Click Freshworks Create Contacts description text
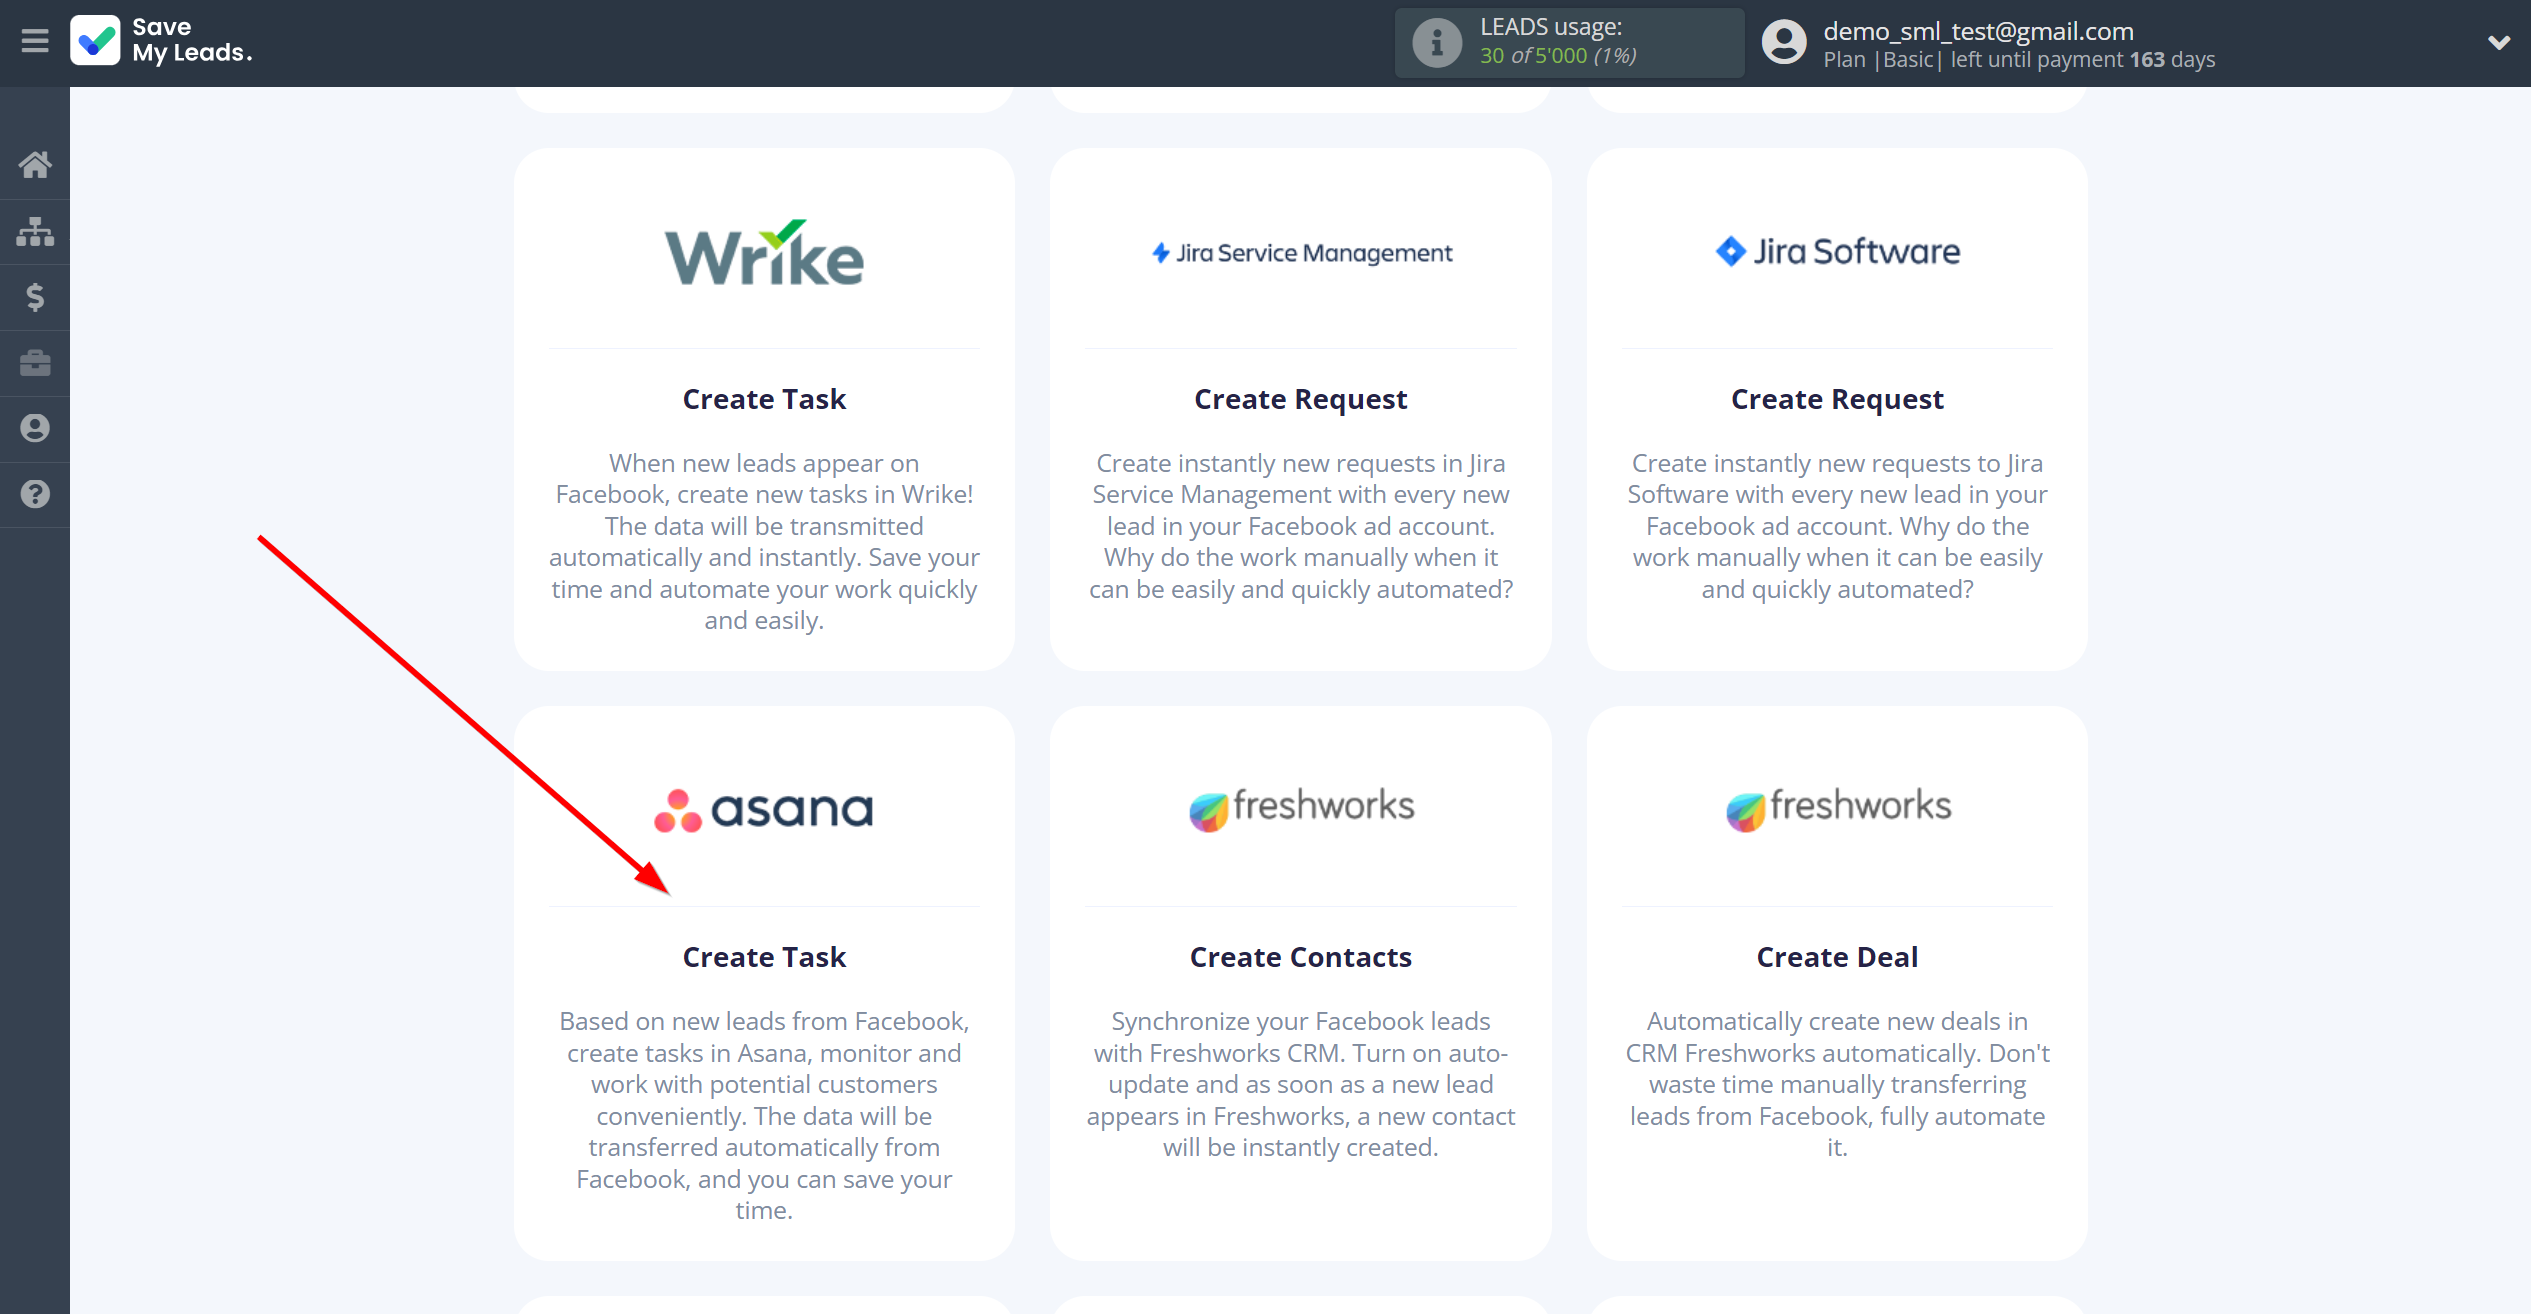Image resolution: width=2531 pixels, height=1314 pixels. pos(1301,1084)
